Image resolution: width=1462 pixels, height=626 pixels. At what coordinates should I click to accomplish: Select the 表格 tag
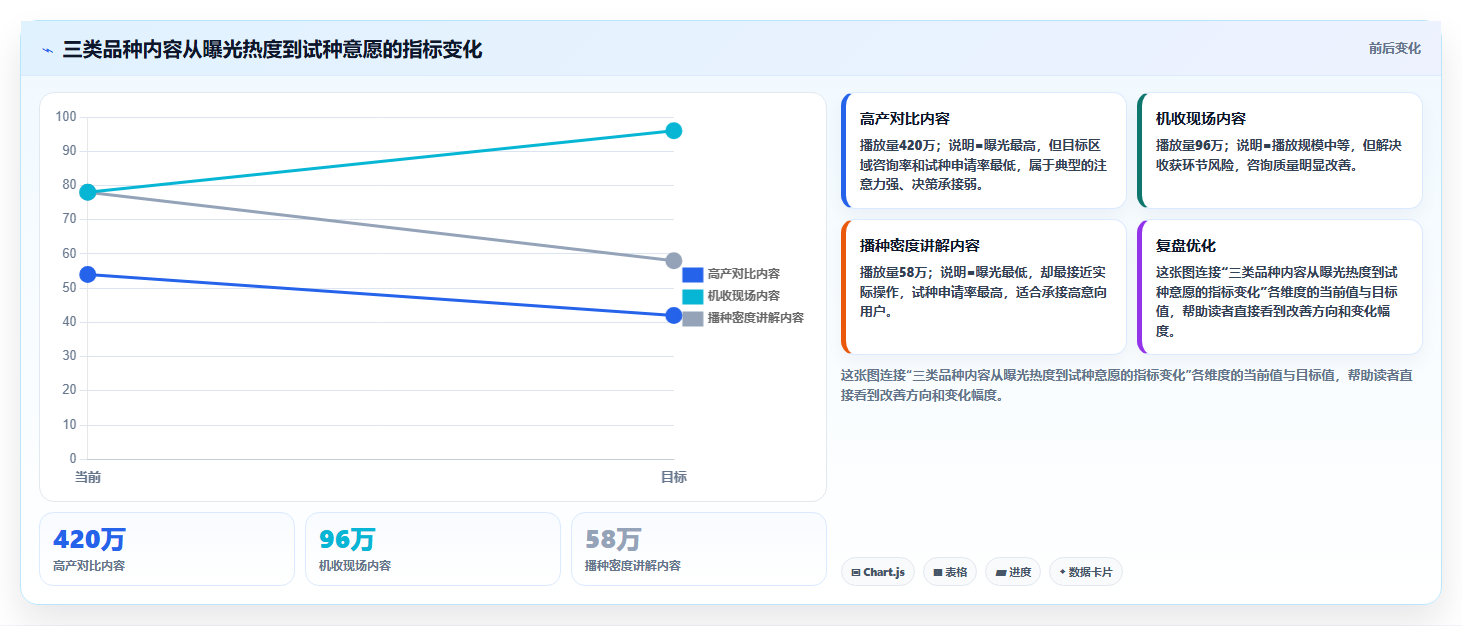949,572
